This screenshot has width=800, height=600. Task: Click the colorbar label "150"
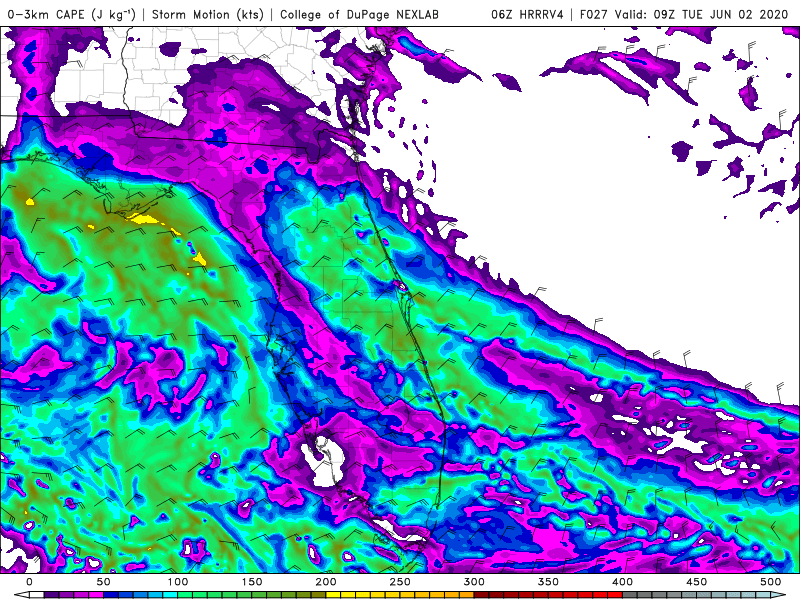click(252, 582)
